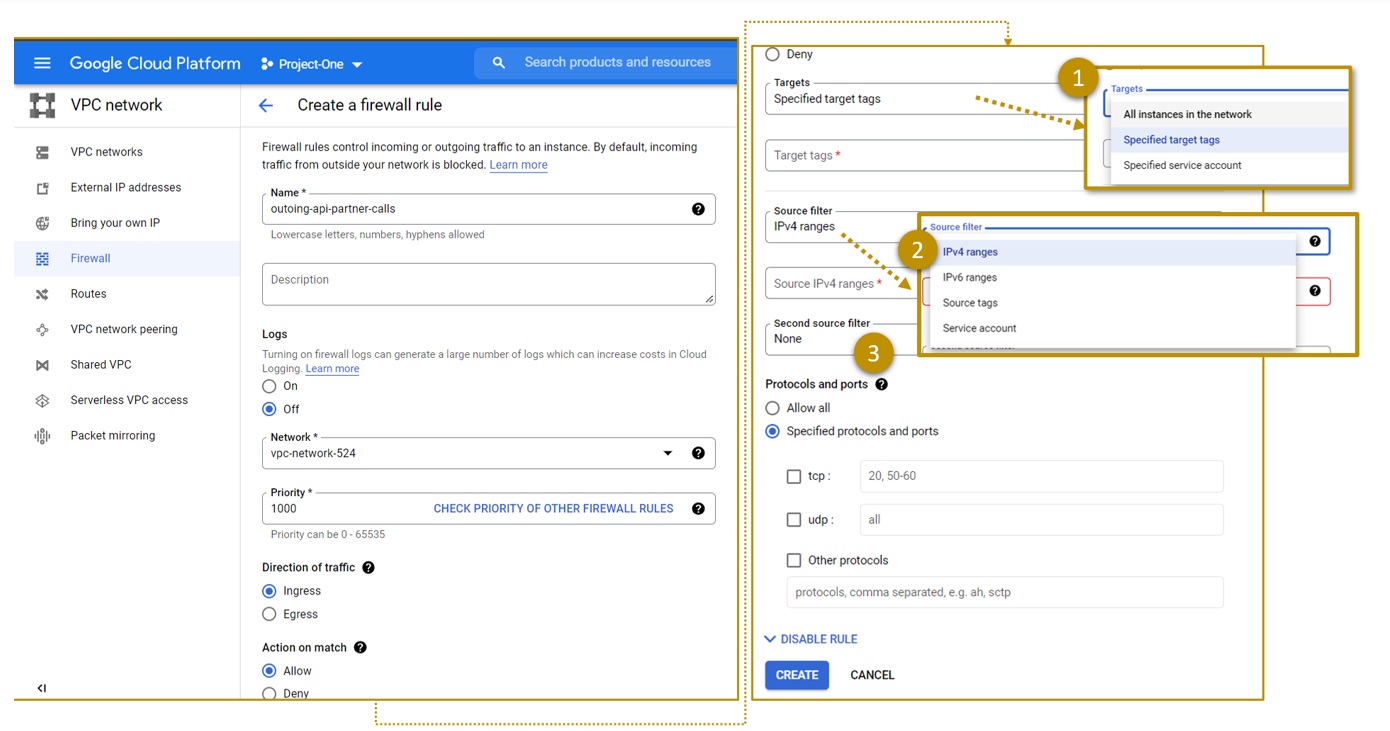Viewport: 1390px width, 731px height.
Task: Open help icon on red-outlined source field
Action: (1314, 291)
